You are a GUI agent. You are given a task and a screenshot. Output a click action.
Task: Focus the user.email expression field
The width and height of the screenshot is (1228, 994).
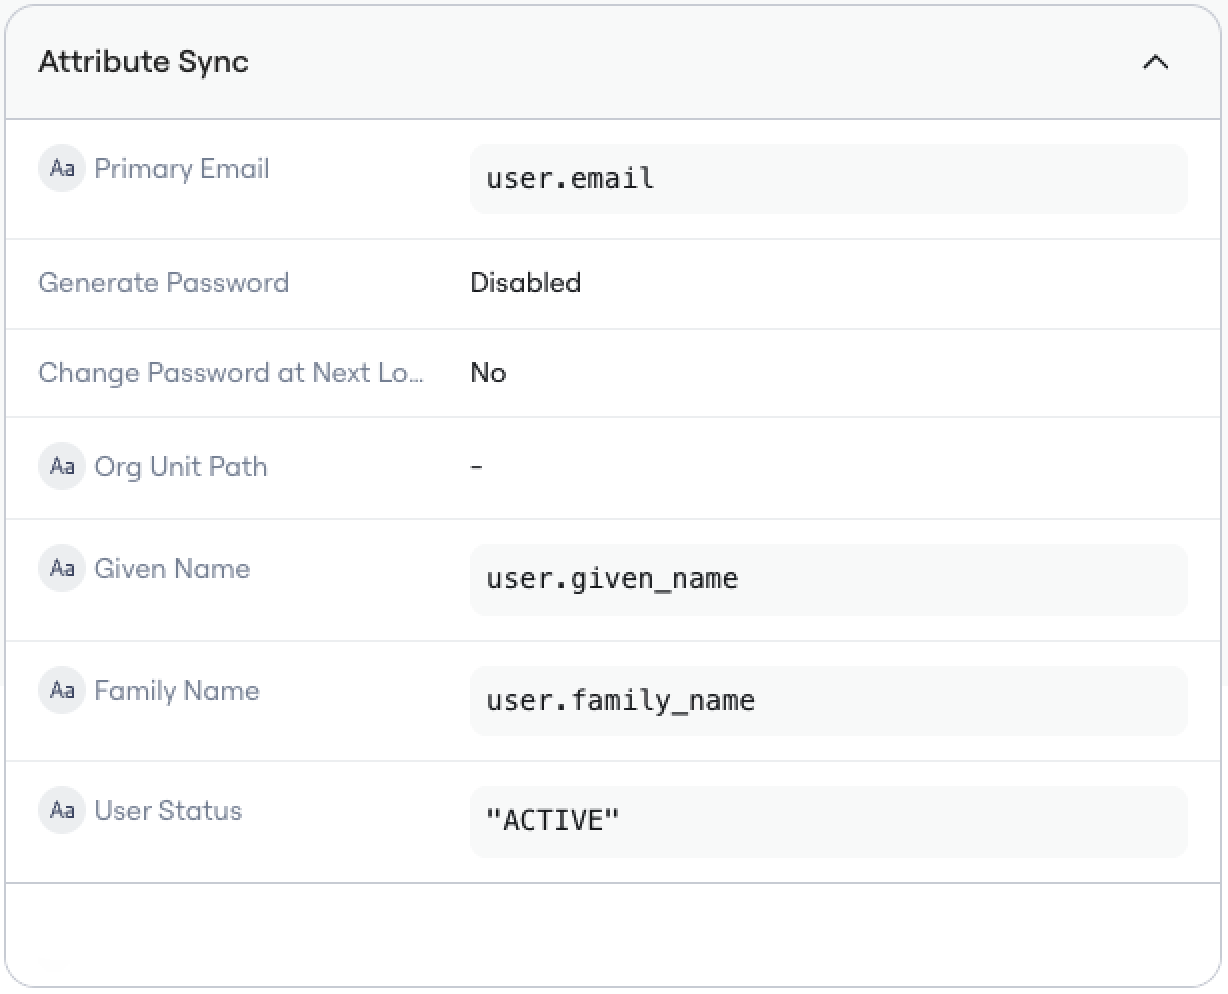click(828, 179)
